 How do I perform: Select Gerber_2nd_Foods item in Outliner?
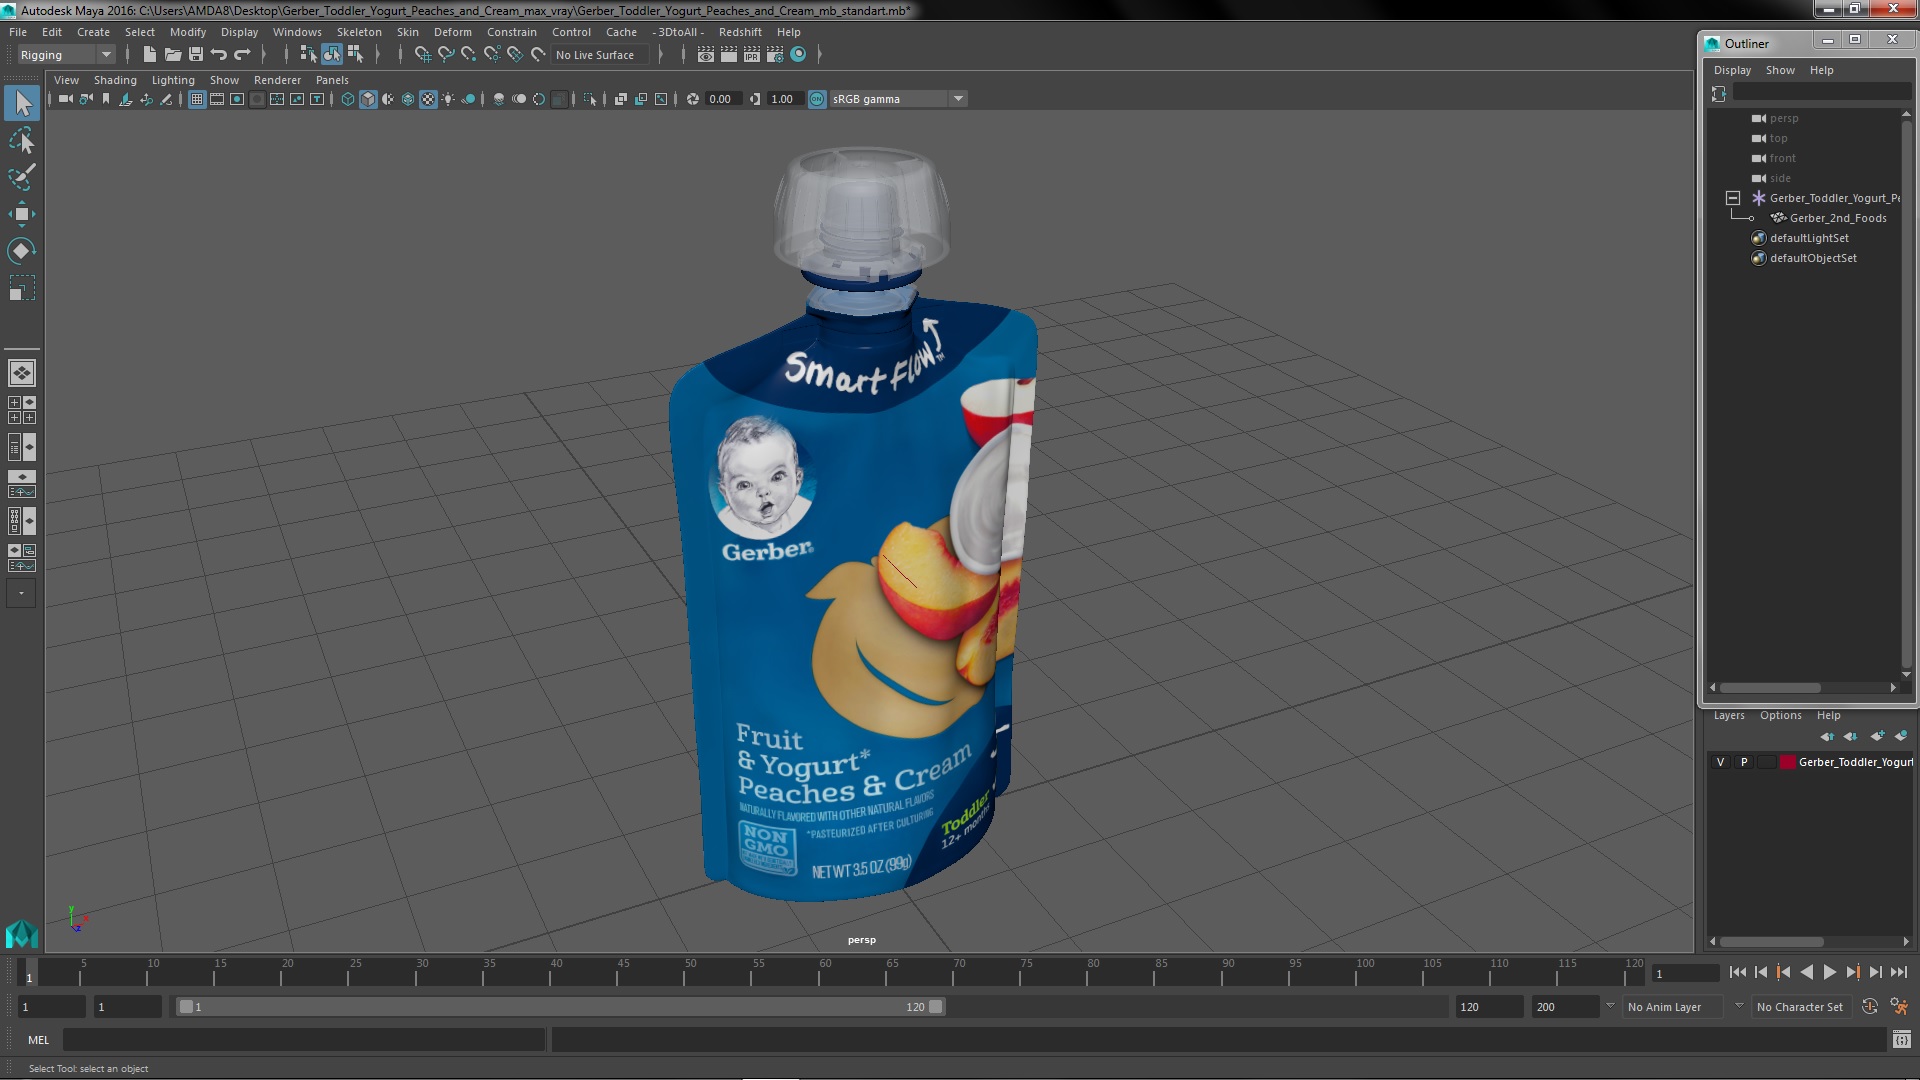click(1838, 218)
